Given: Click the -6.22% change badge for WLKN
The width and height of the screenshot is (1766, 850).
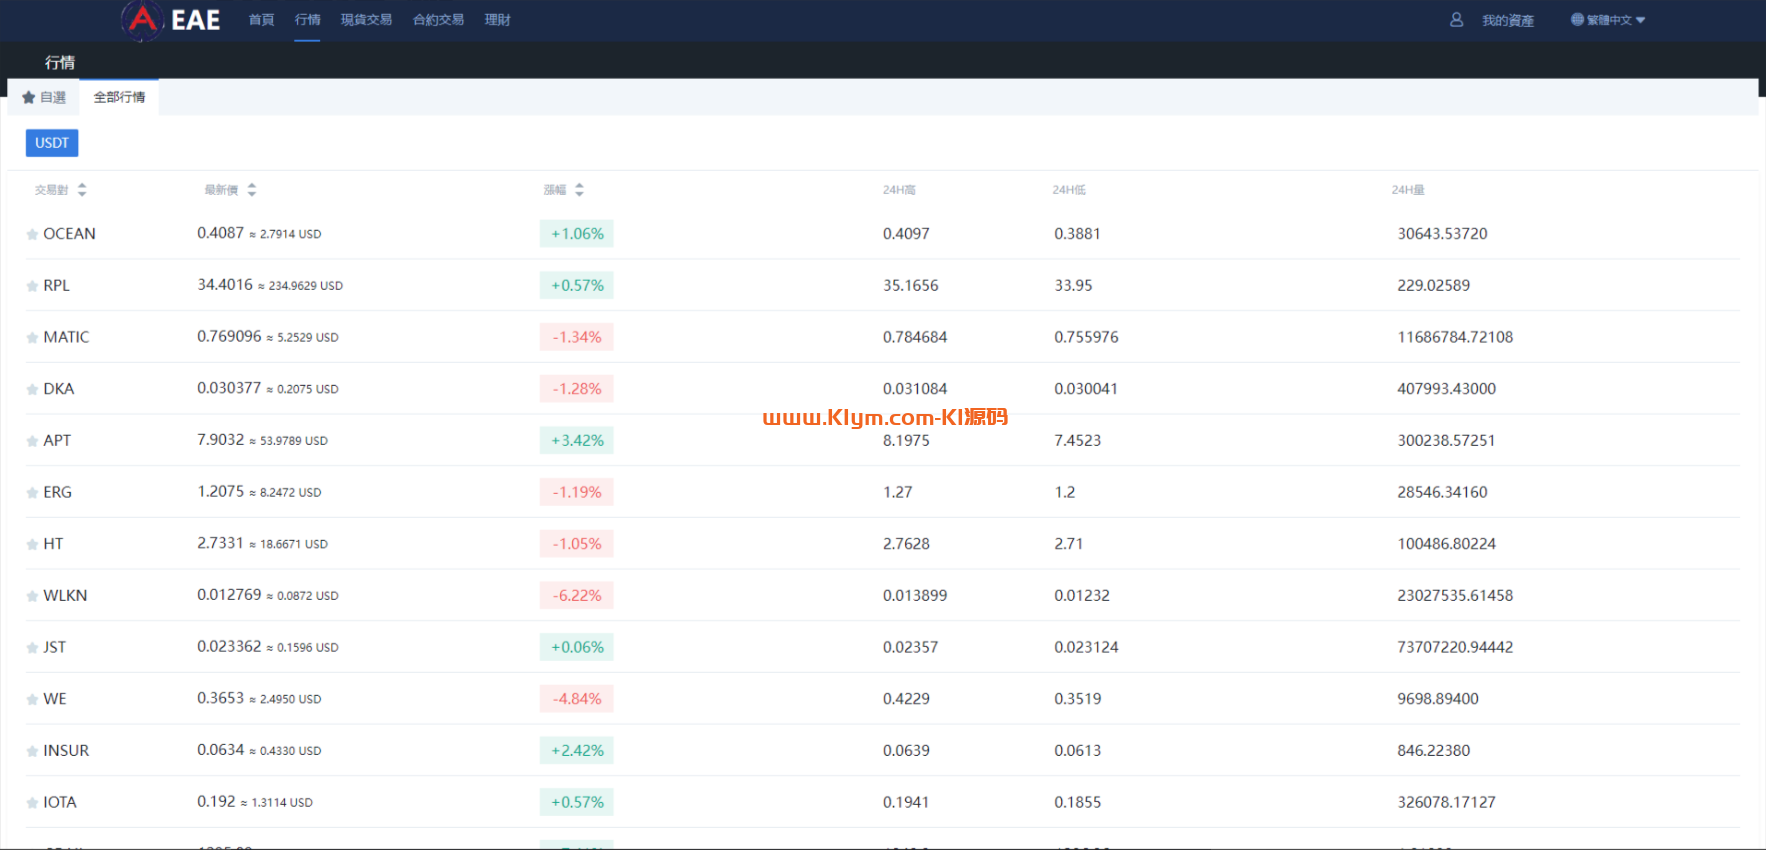Looking at the screenshot, I should click(x=577, y=596).
